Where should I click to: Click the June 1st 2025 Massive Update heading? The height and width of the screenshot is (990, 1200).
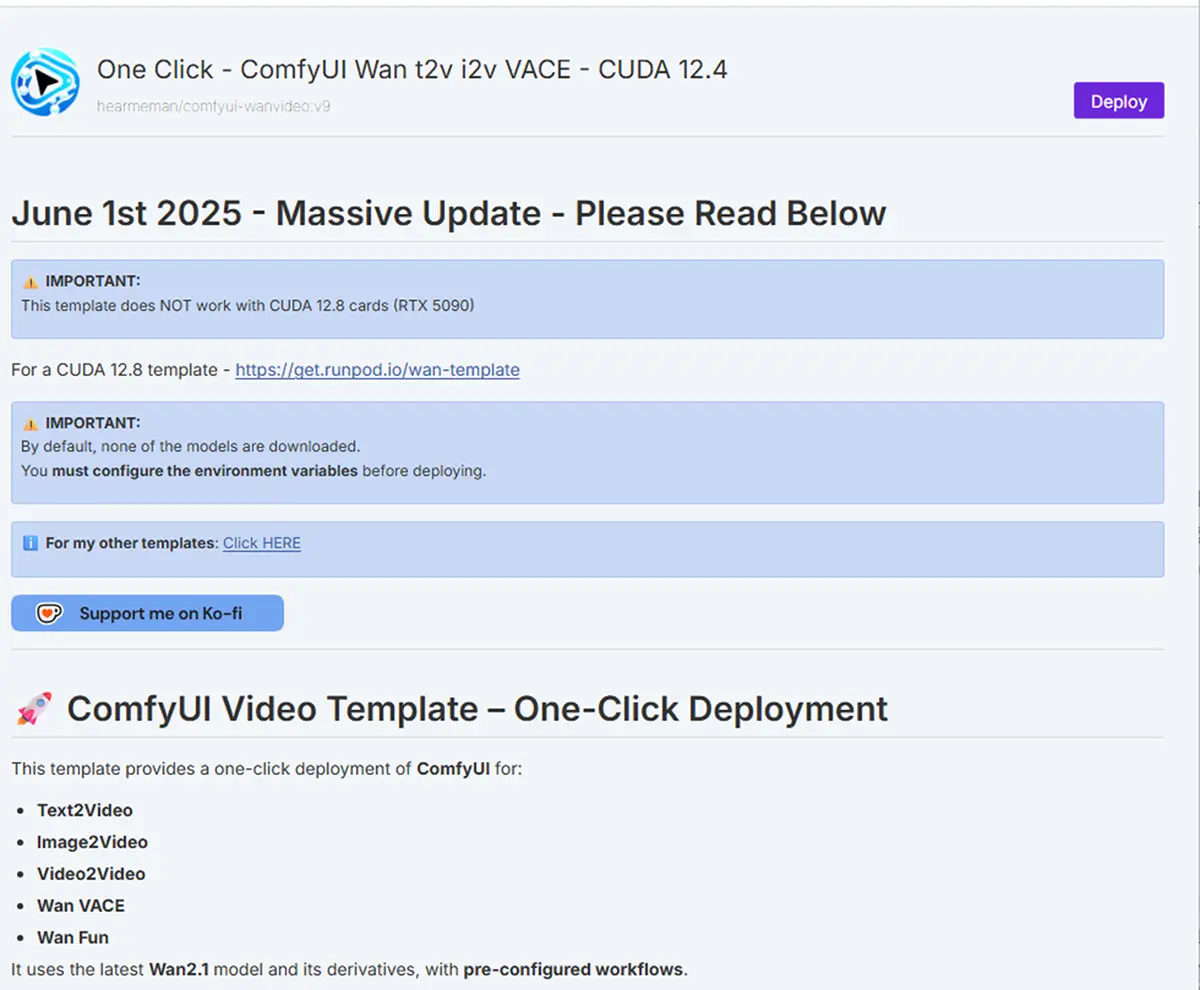[449, 213]
